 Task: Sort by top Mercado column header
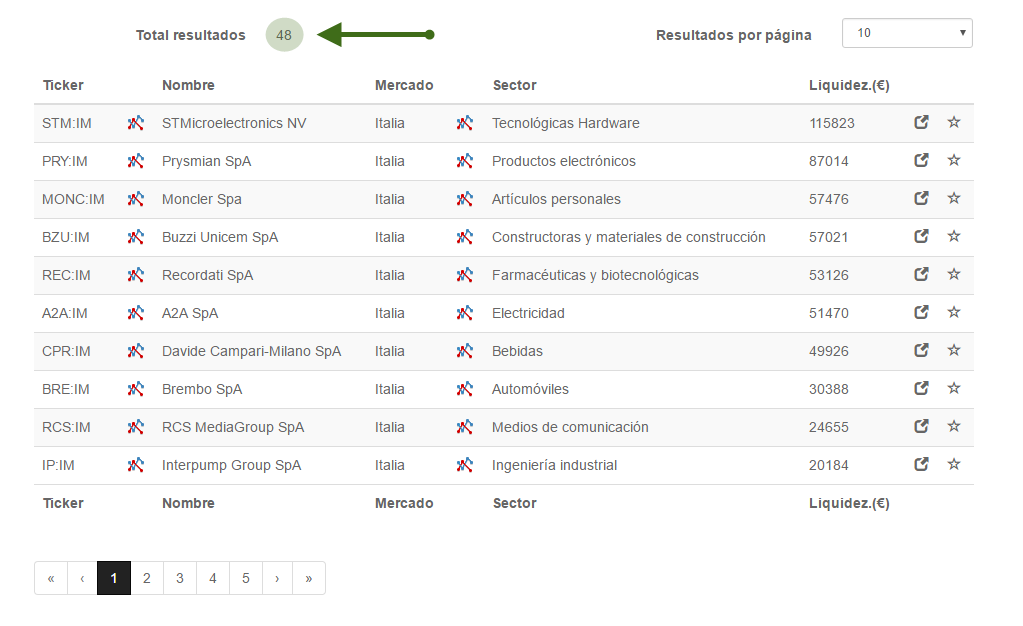click(x=404, y=86)
